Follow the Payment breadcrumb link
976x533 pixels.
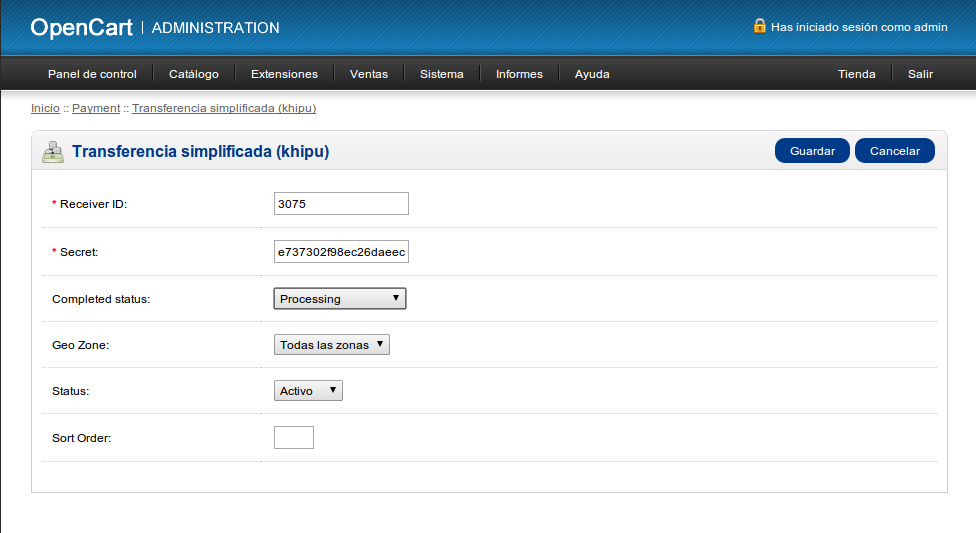pos(96,108)
